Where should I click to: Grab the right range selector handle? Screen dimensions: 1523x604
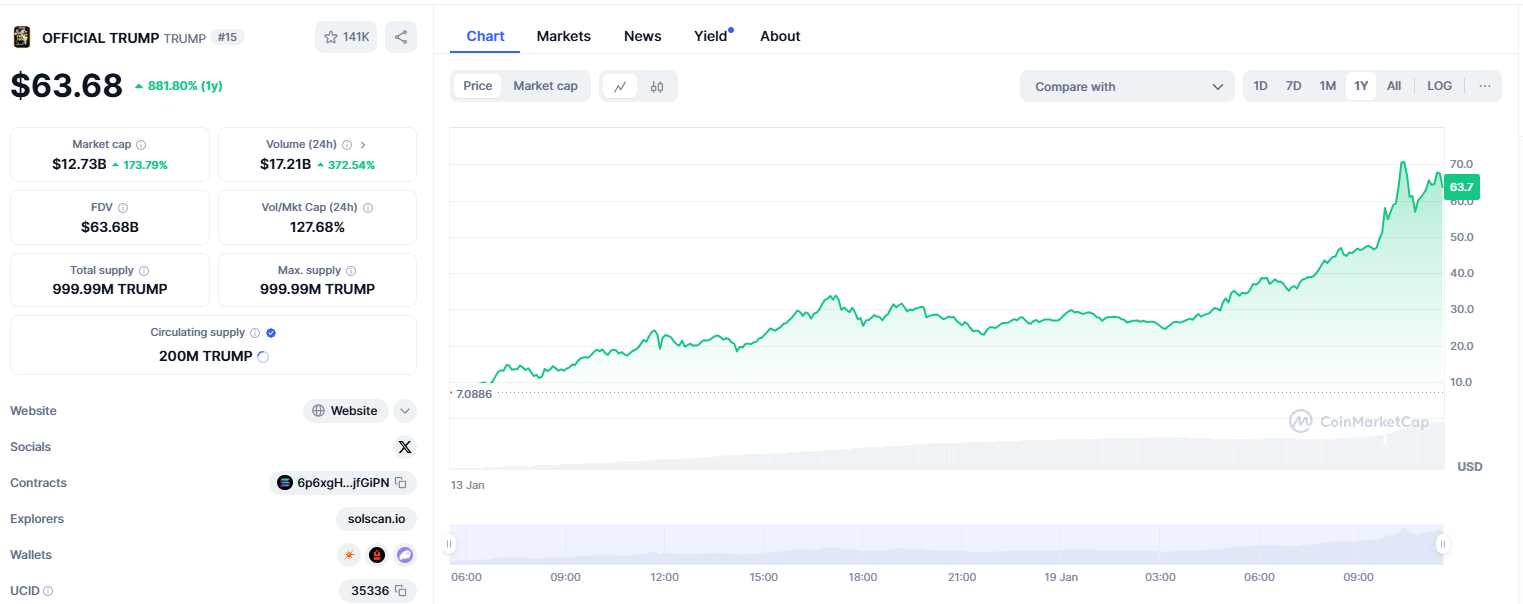point(1443,544)
